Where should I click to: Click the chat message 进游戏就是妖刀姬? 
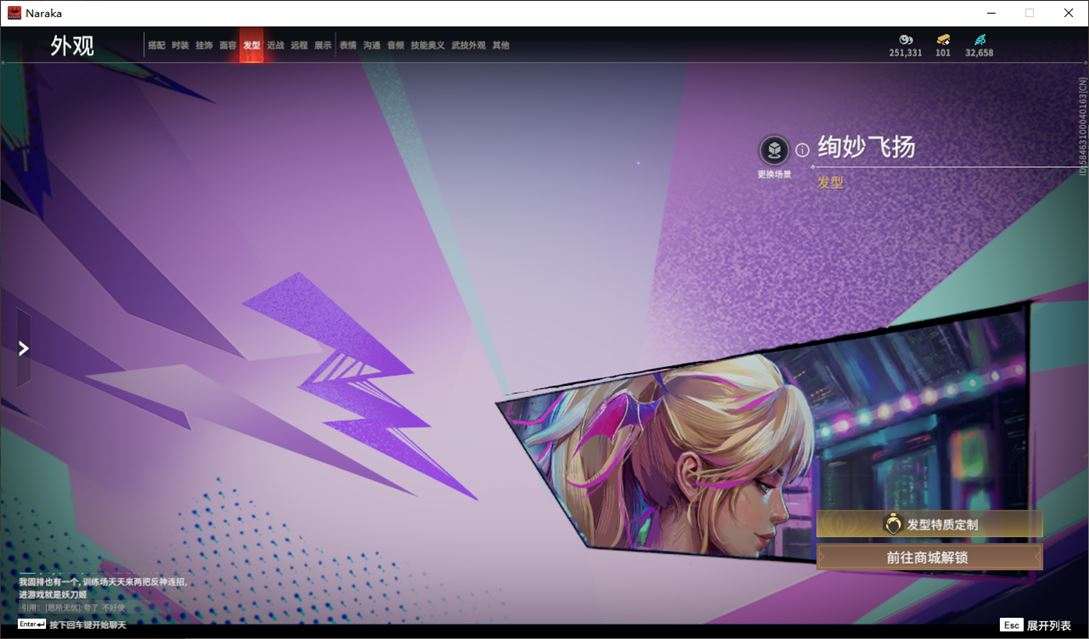coord(53,595)
